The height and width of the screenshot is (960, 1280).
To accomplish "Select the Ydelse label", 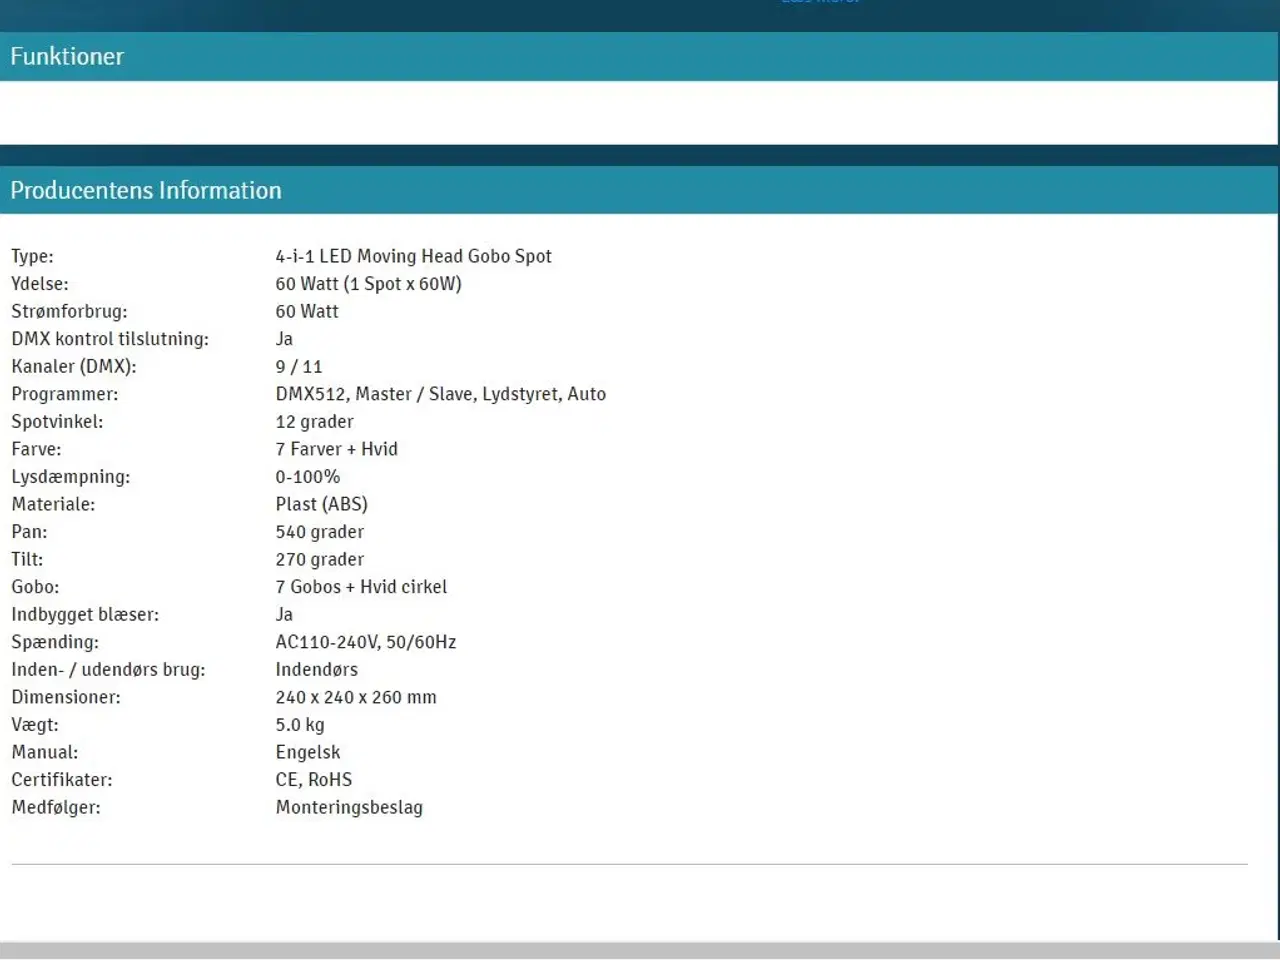I will [x=40, y=284].
